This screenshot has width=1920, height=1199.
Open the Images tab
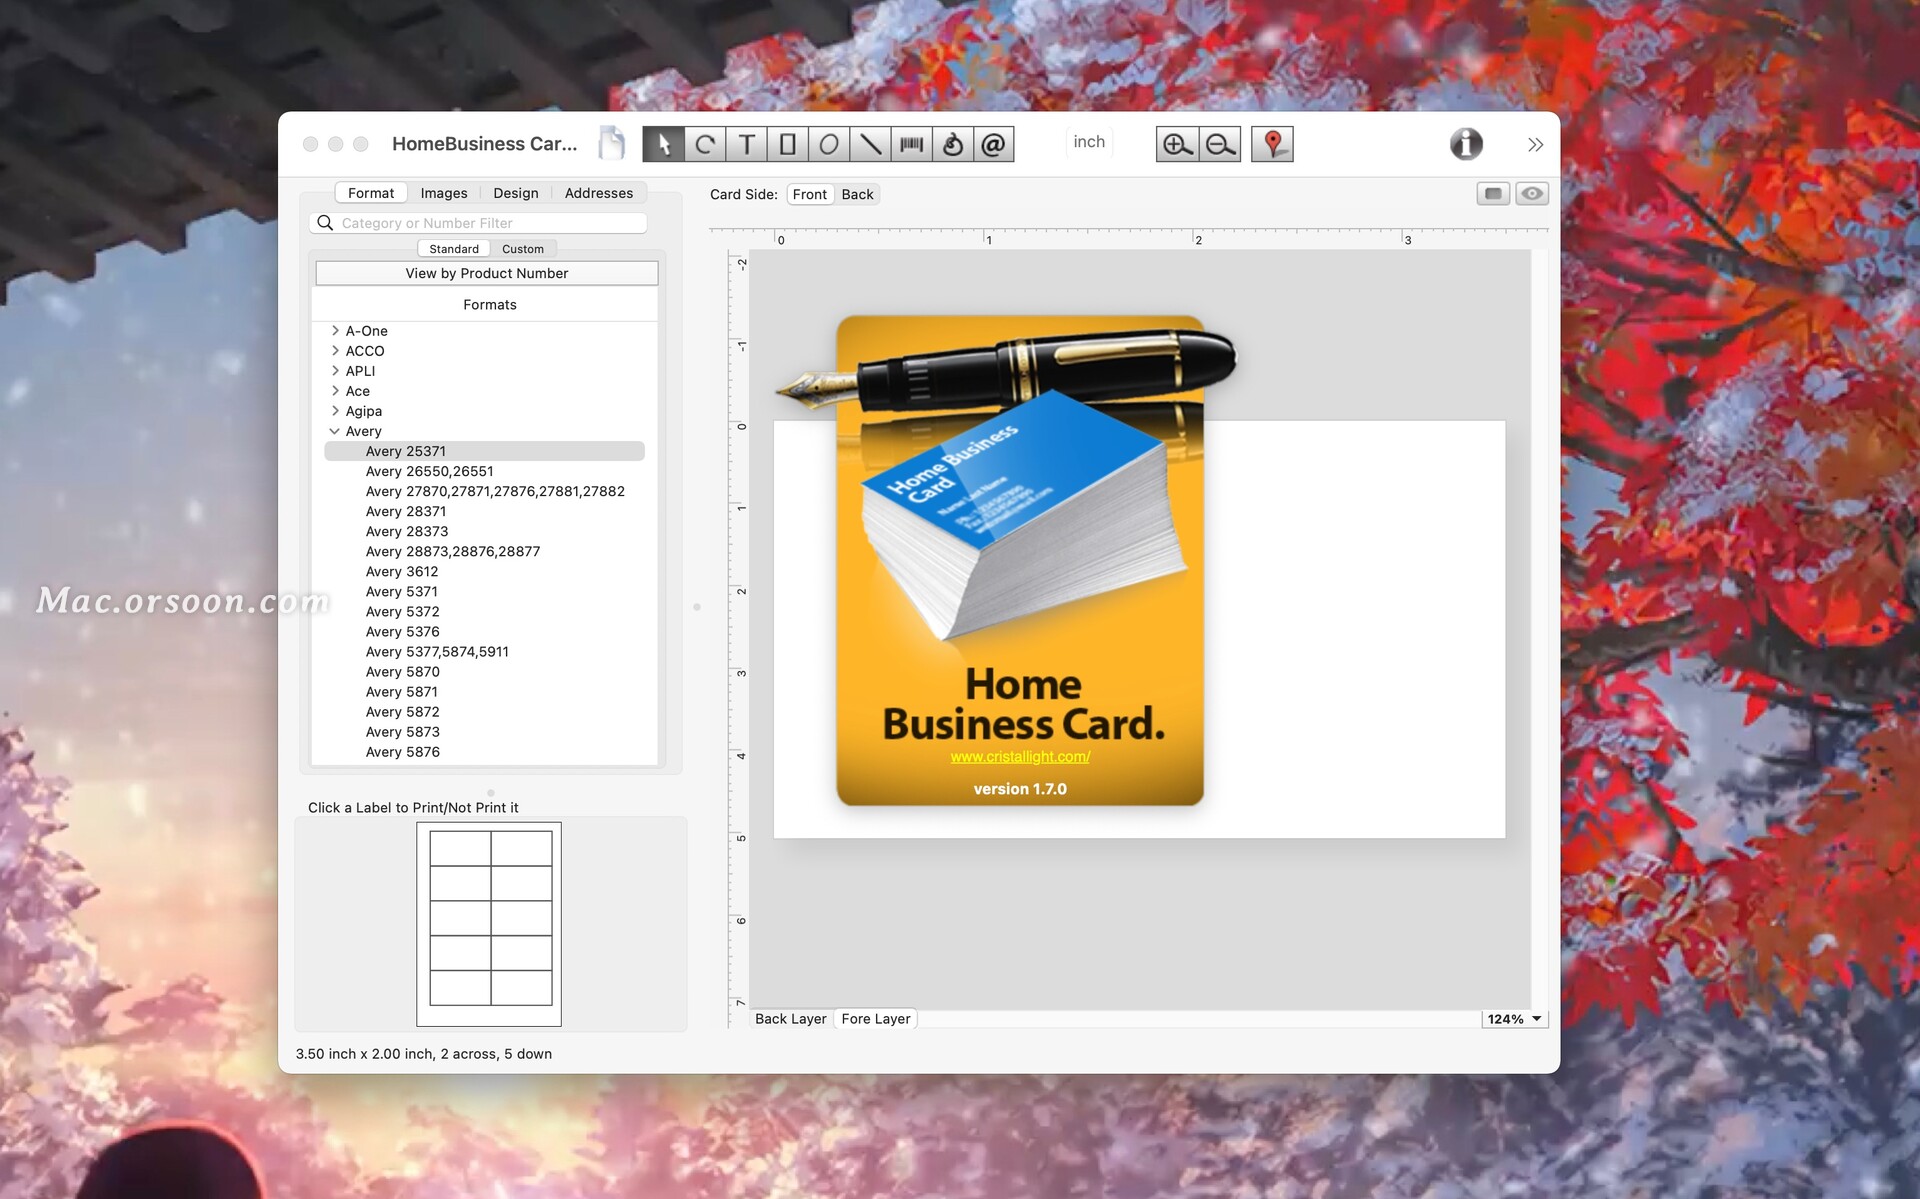tap(444, 193)
